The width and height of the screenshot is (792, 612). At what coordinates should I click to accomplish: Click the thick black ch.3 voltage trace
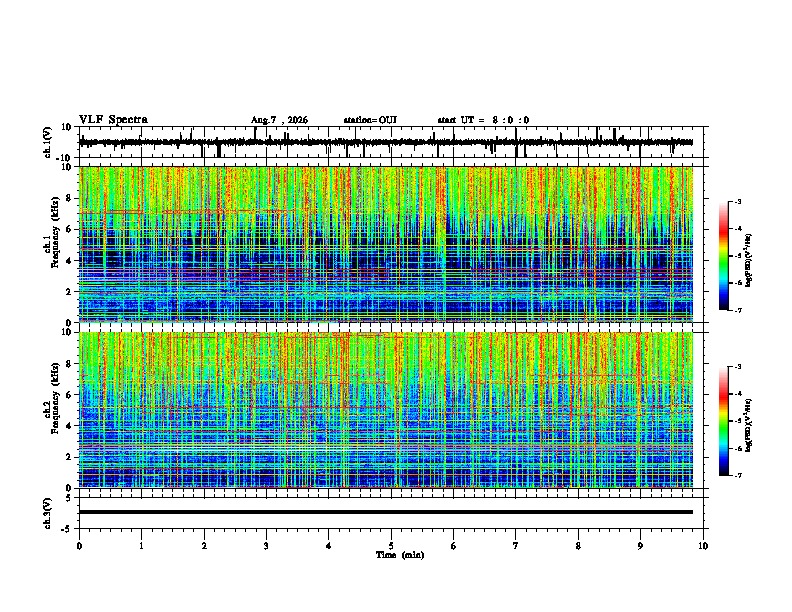click(386, 512)
